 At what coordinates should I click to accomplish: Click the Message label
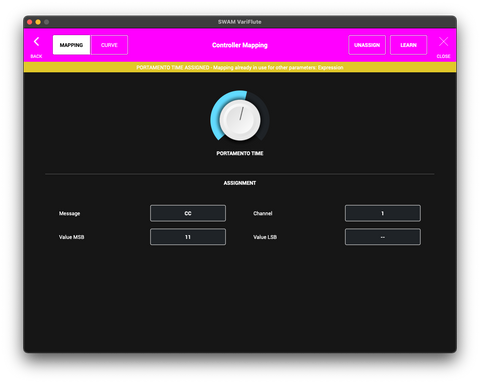tap(69, 213)
